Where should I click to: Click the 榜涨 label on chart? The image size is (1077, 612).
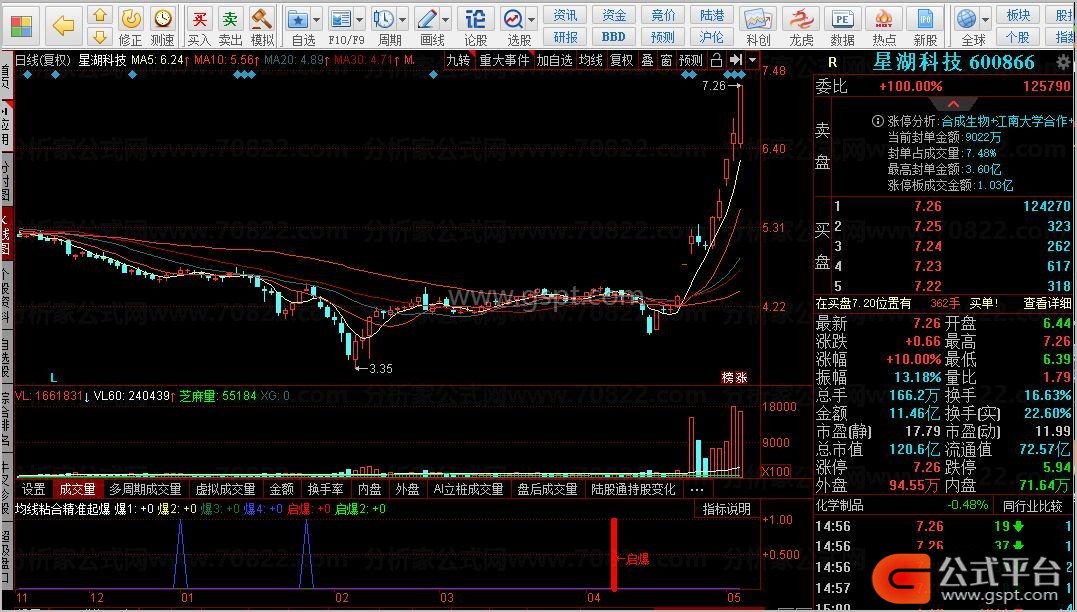click(734, 378)
